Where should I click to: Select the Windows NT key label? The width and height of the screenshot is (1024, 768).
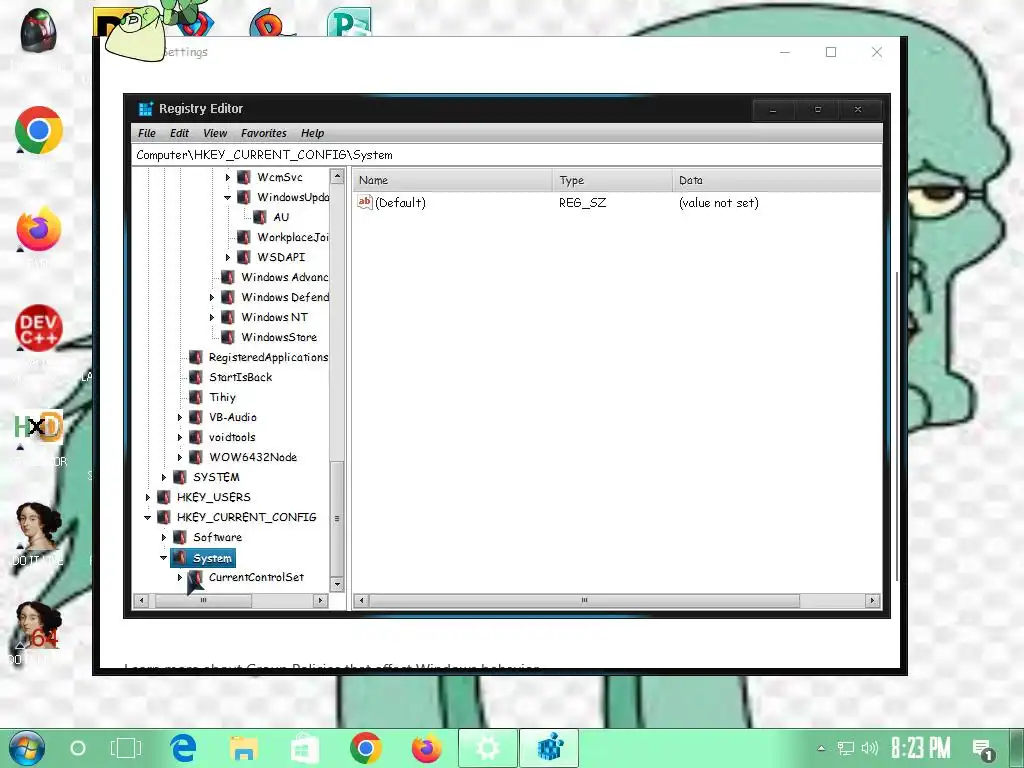(x=274, y=317)
